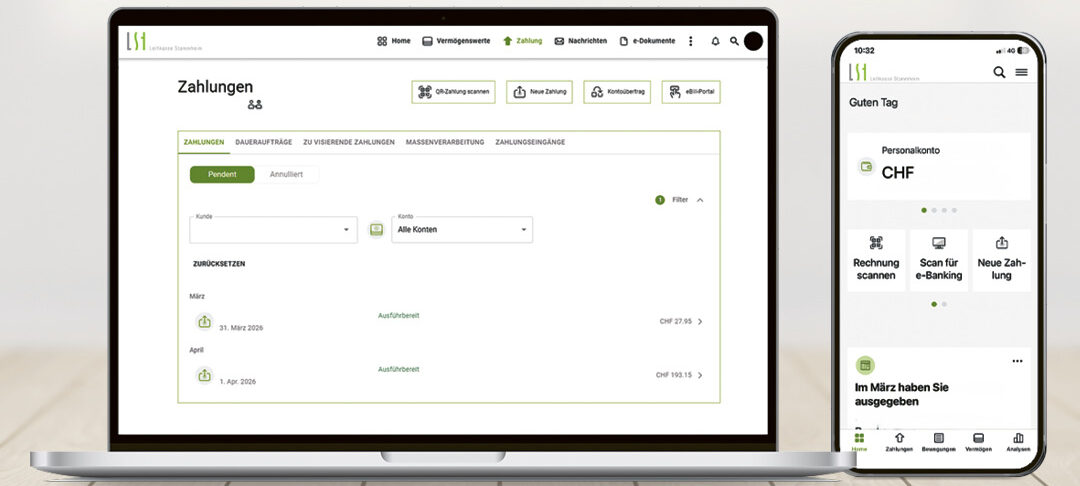Click ZURÜCKSETZEN to reset filters
The height and width of the screenshot is (486, 1080).
(219, 264)
